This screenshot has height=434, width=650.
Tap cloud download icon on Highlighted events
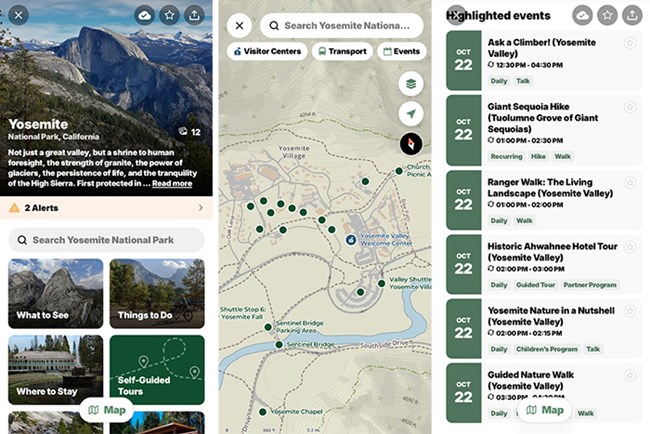pos(582,15)
